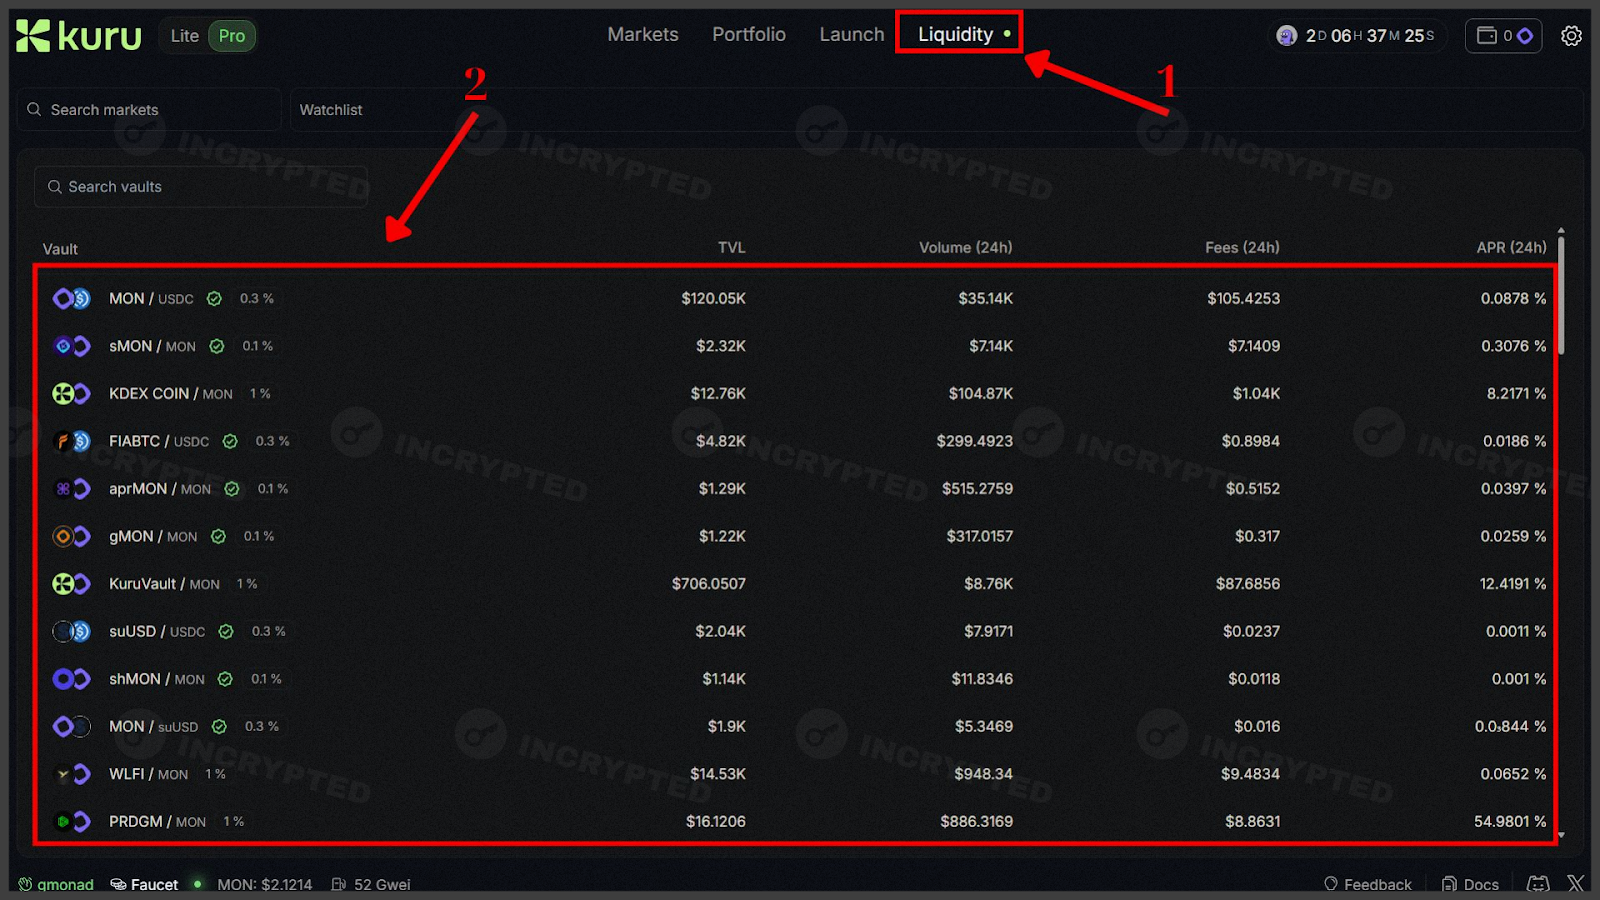Open the Launch tab

[852, 35]
